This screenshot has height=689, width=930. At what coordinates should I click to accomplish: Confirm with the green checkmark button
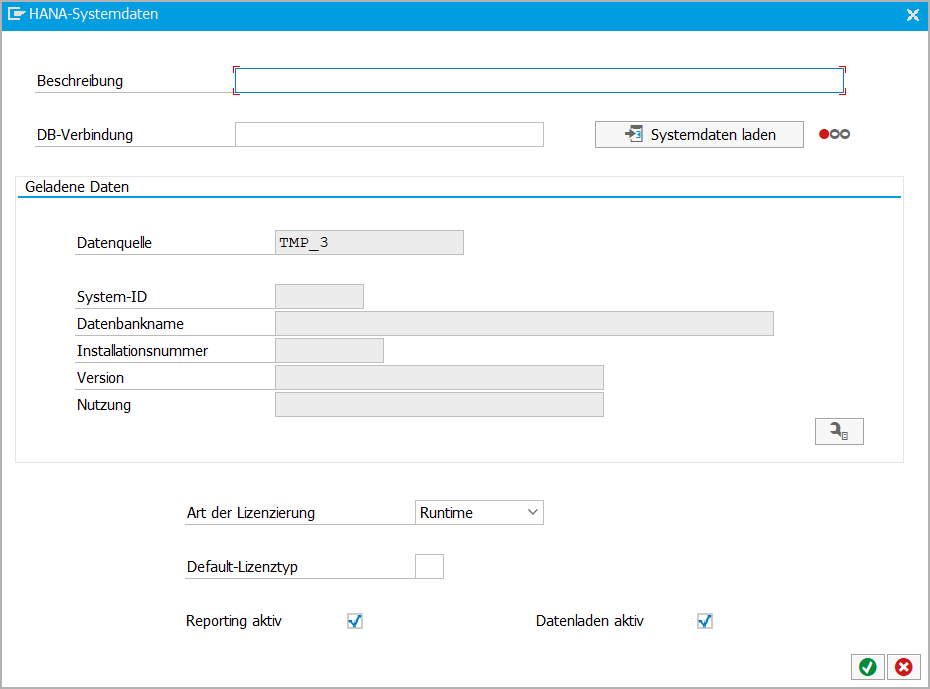click(x=868, y=667)
